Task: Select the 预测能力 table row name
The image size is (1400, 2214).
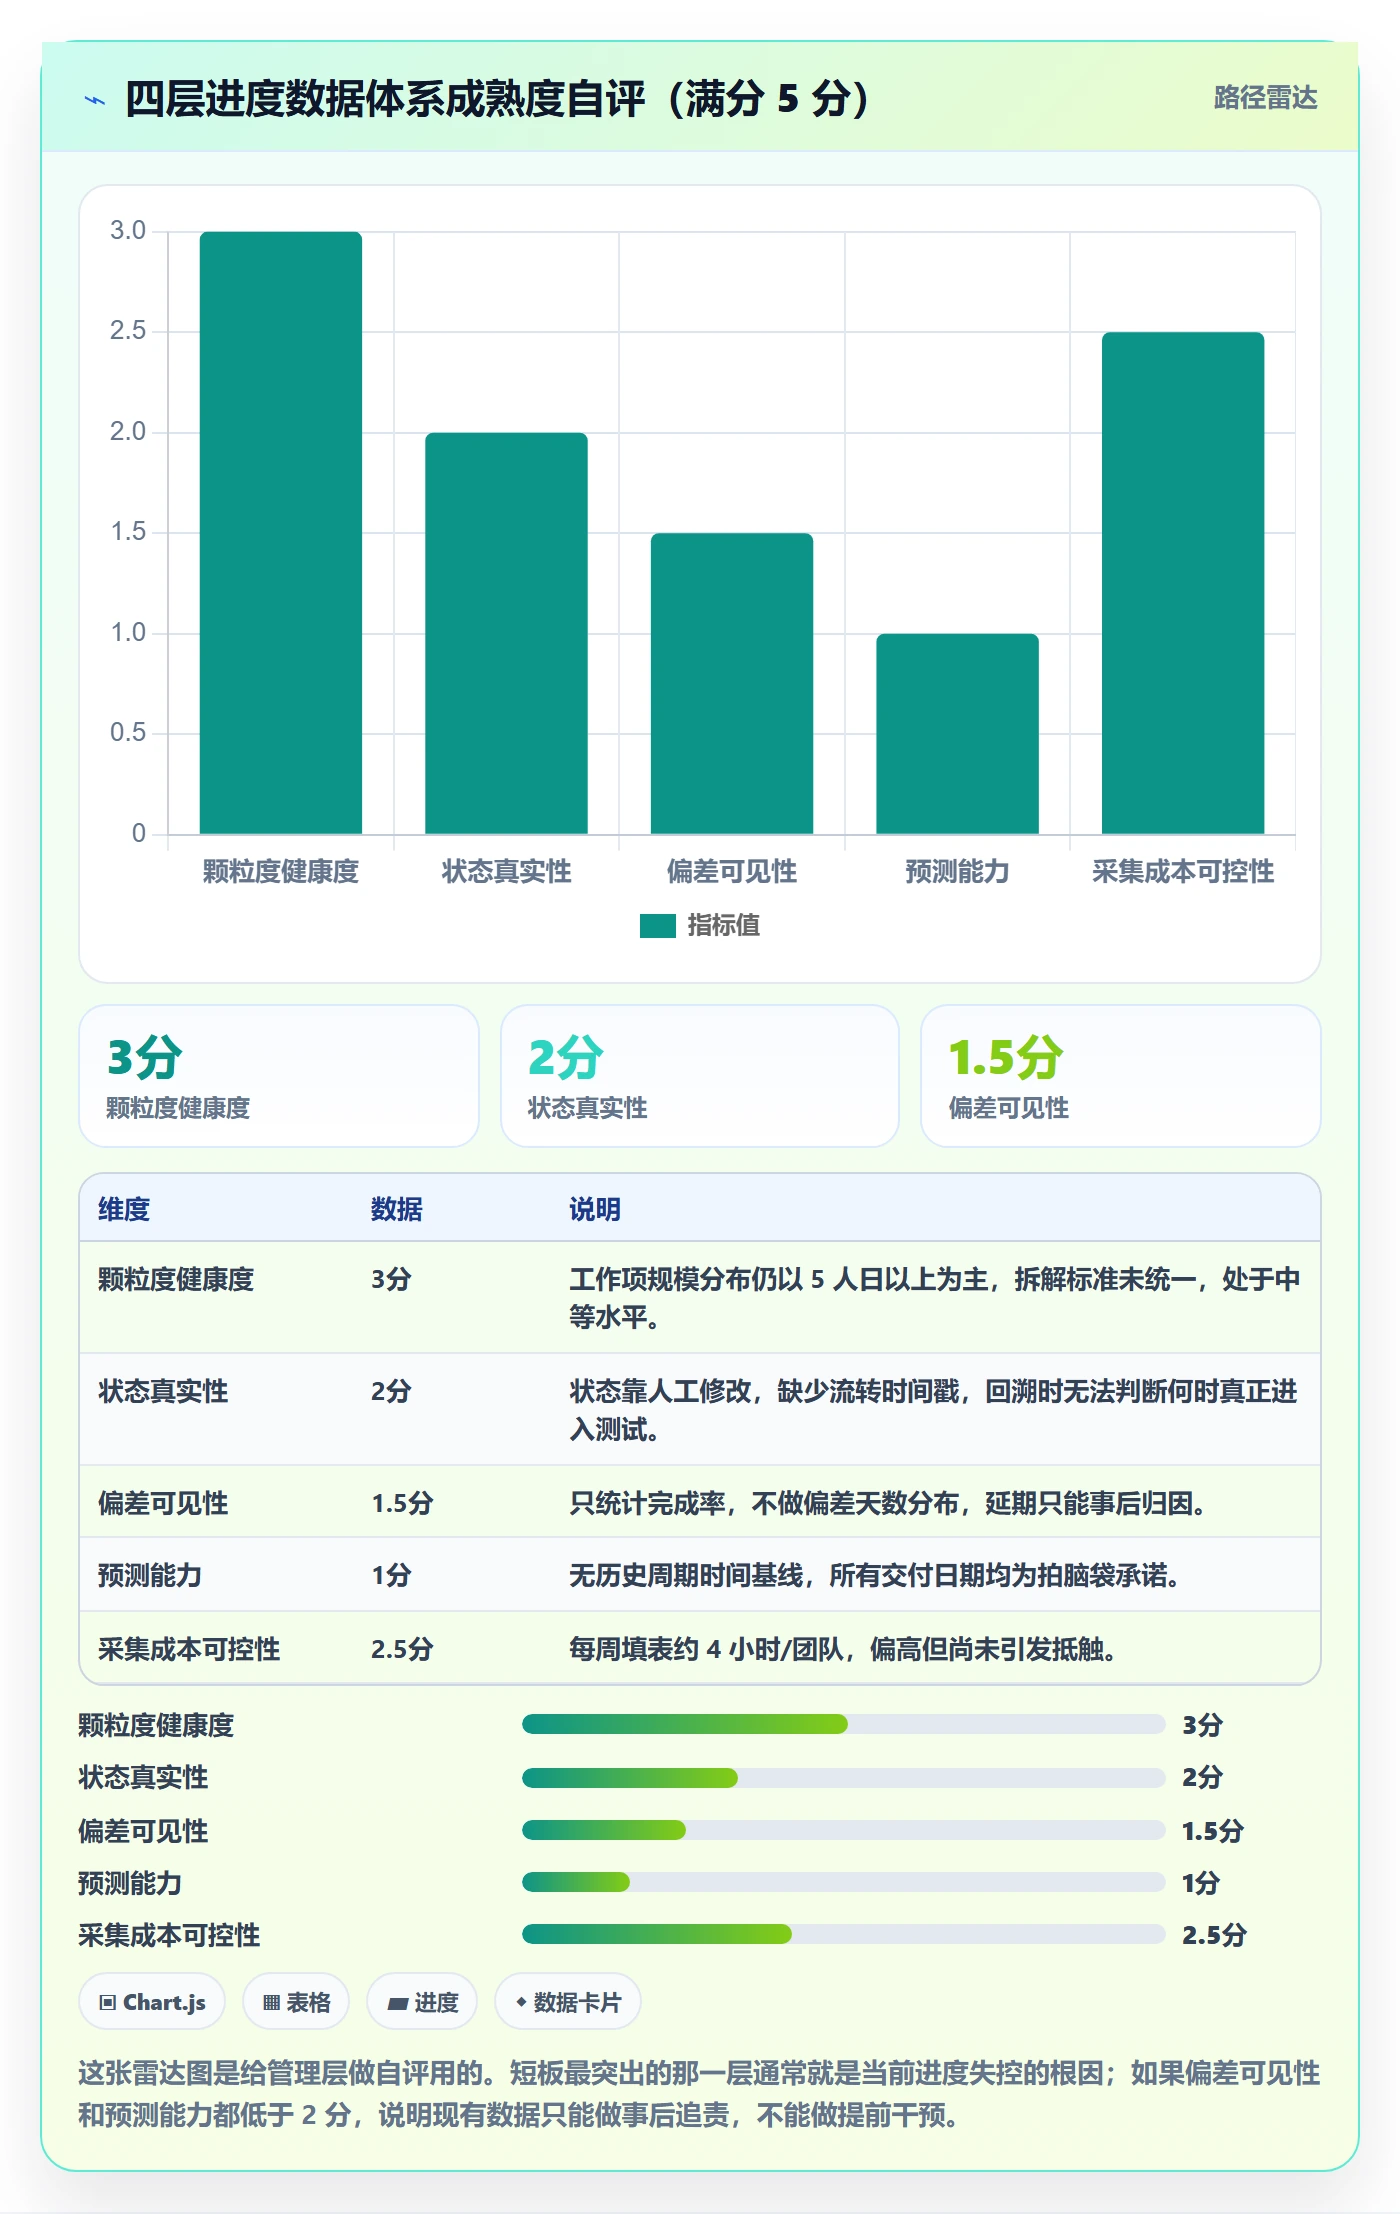Action: point(150,1575)
